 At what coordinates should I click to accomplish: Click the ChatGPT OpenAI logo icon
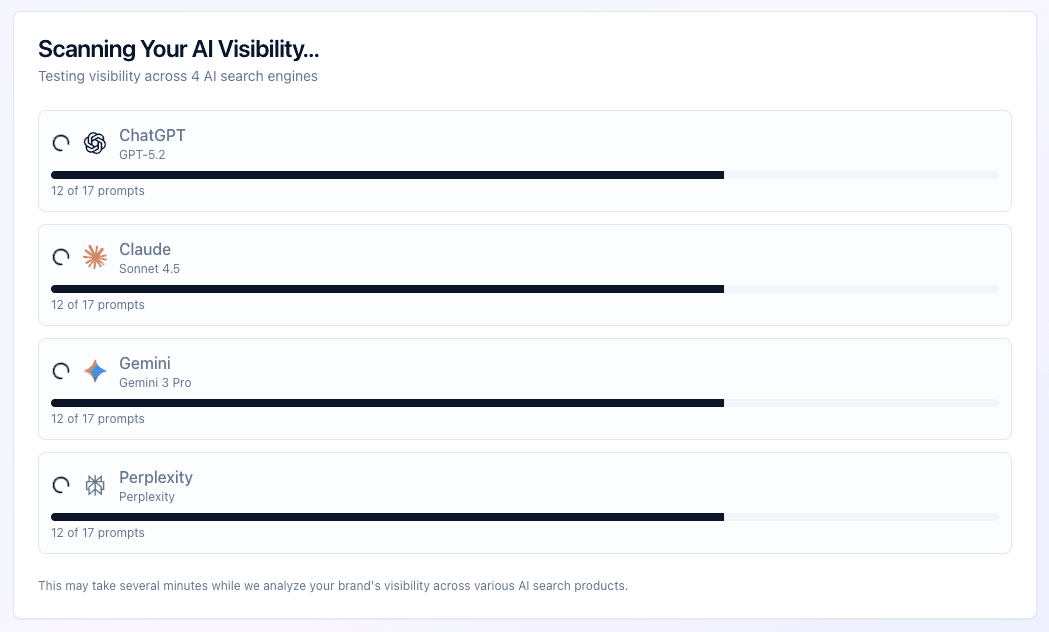95,143
